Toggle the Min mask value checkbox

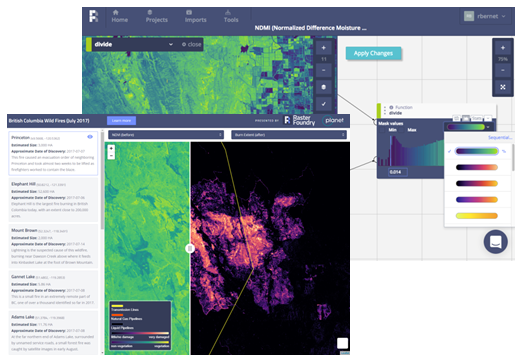(x=383, y=130)
